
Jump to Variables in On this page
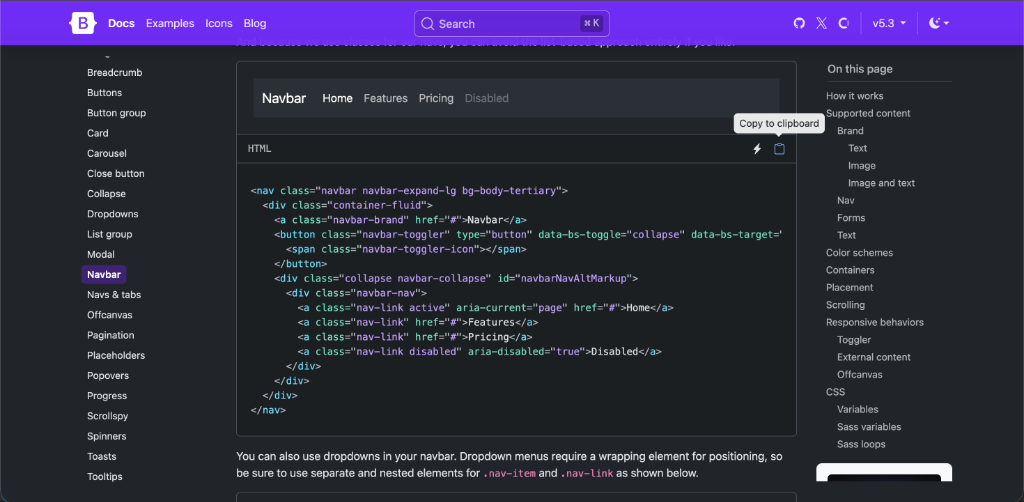(857, 409)
